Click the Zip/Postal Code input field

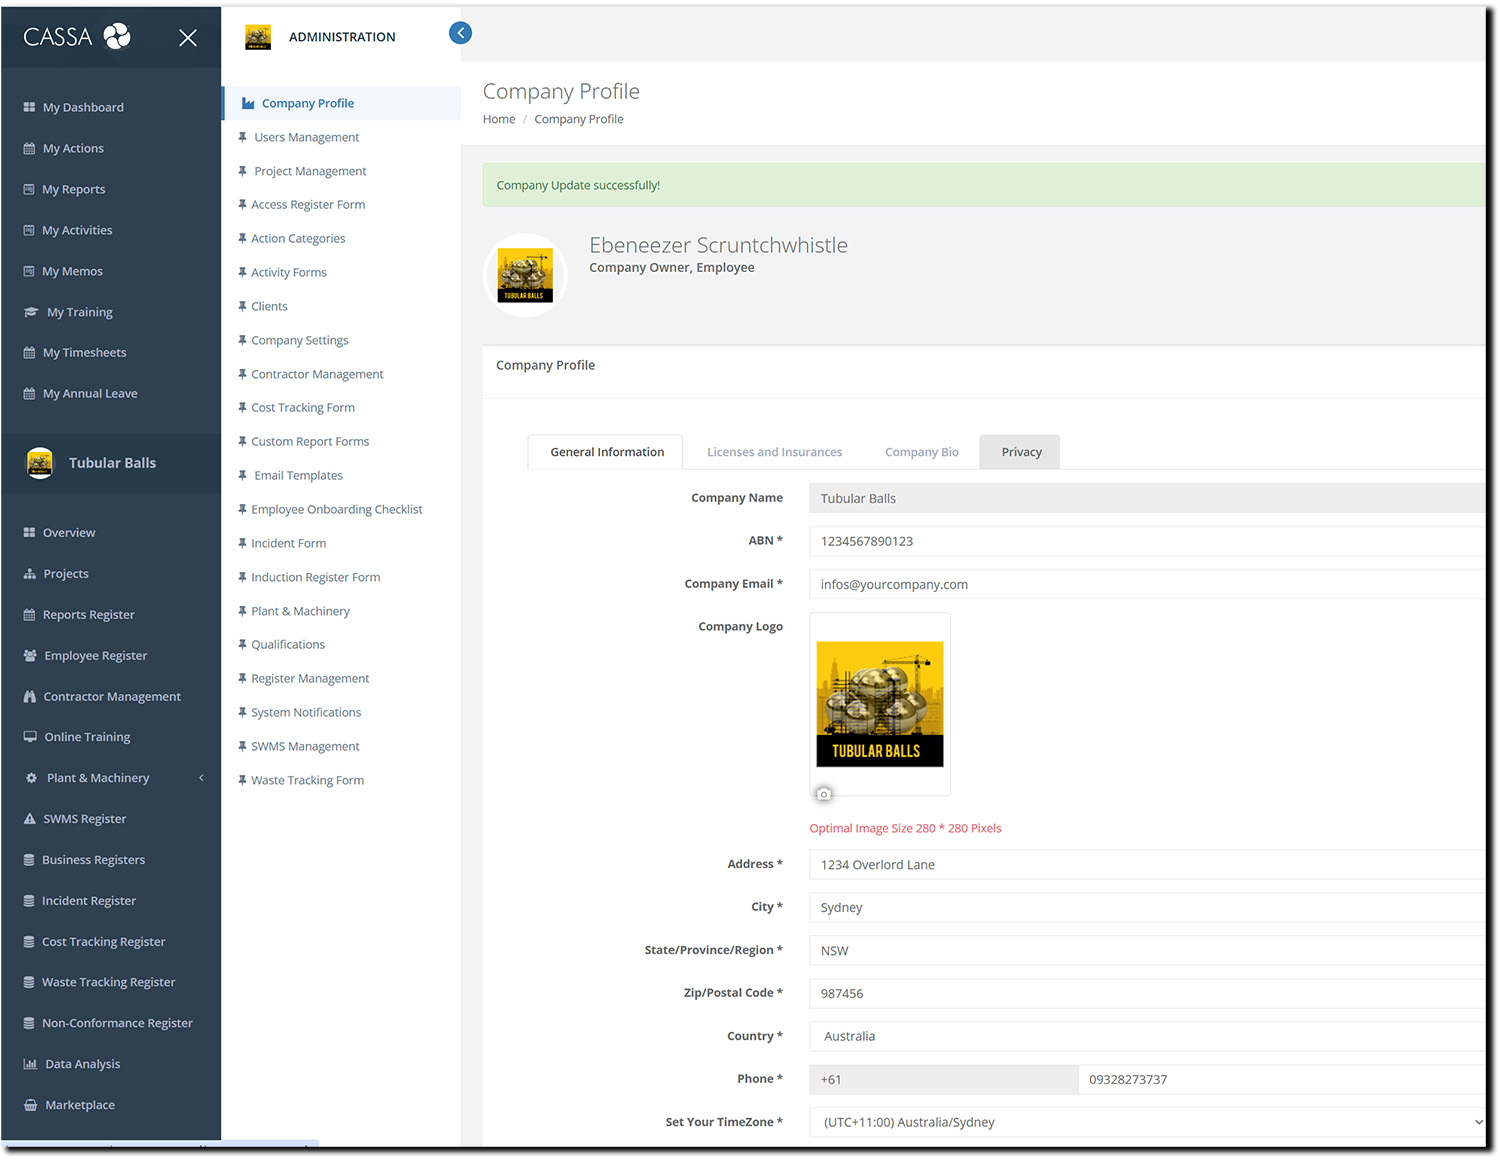point(1147,994)
